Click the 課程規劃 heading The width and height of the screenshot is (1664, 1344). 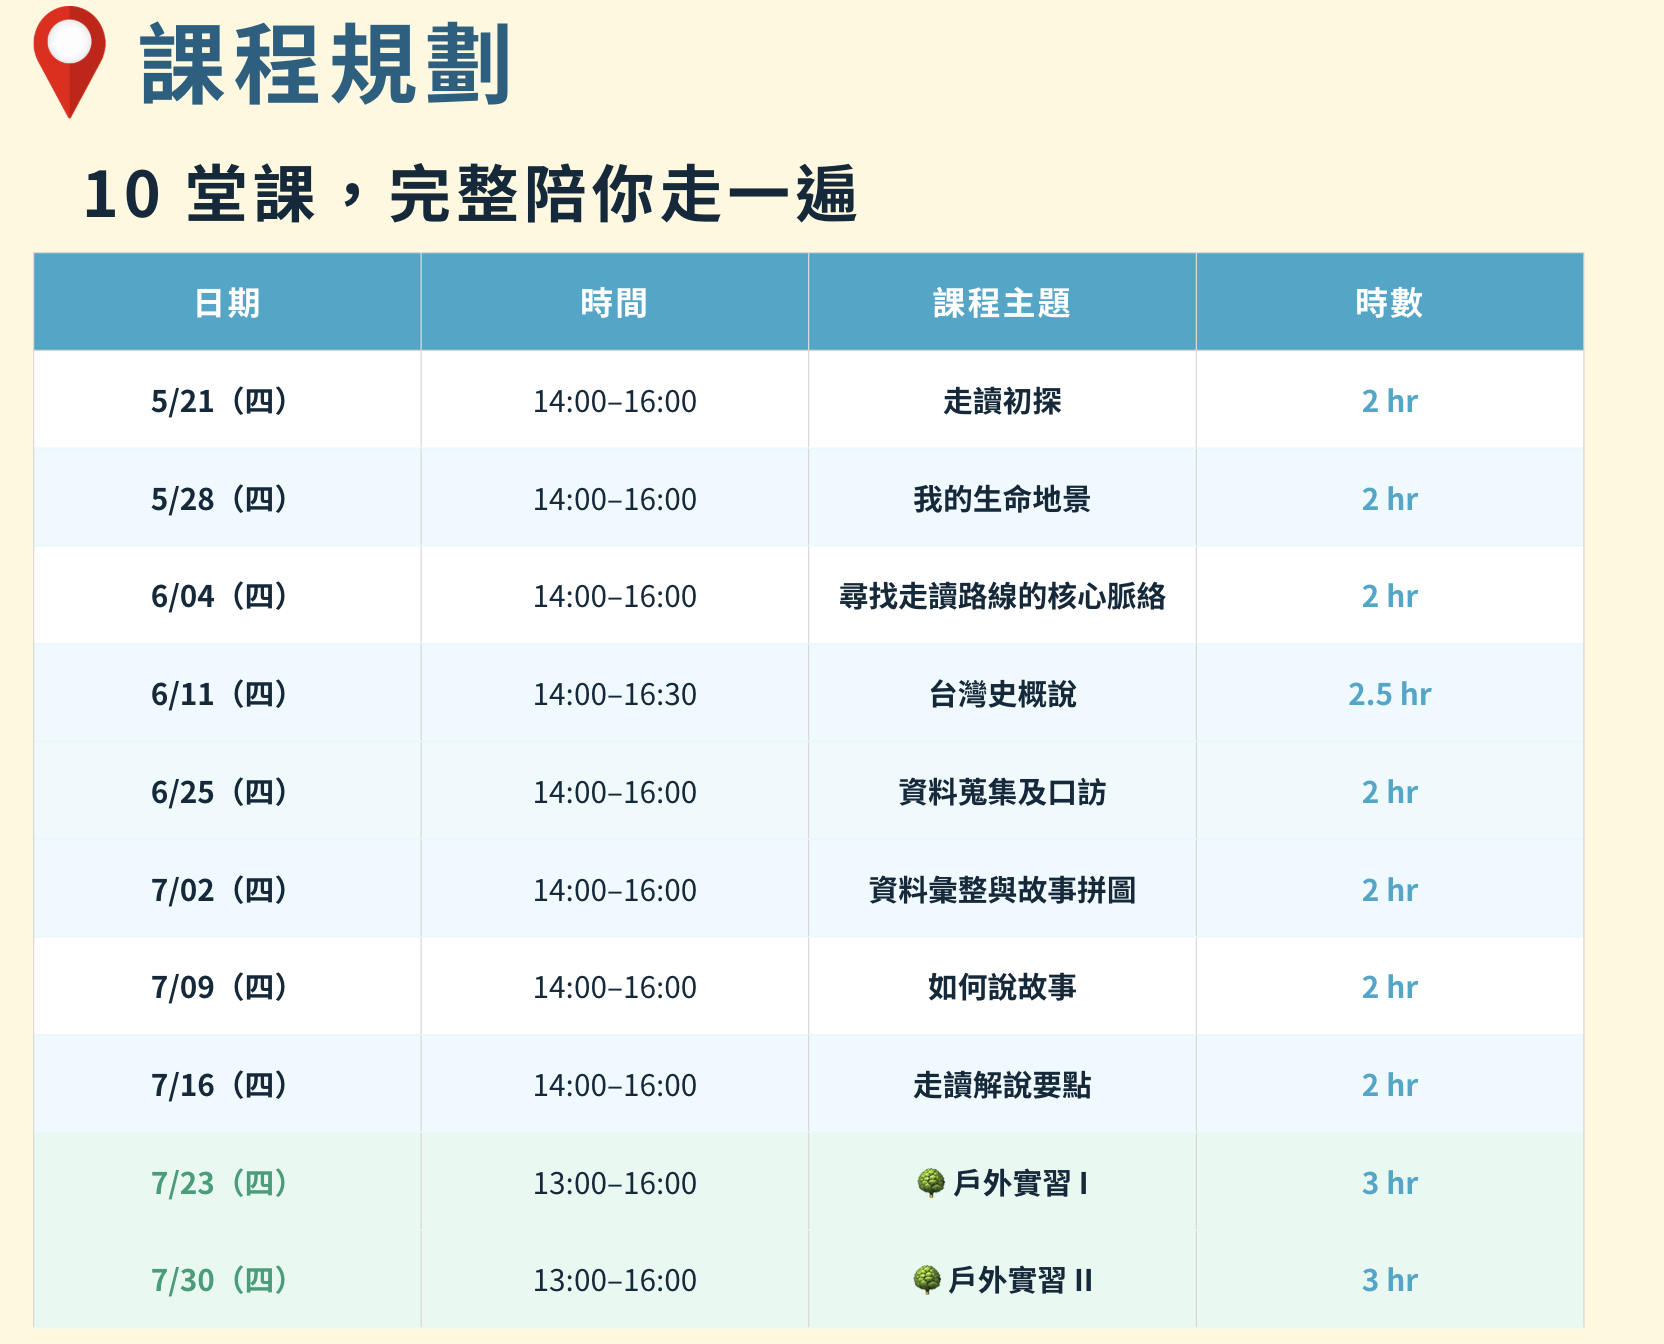point(326,65)
